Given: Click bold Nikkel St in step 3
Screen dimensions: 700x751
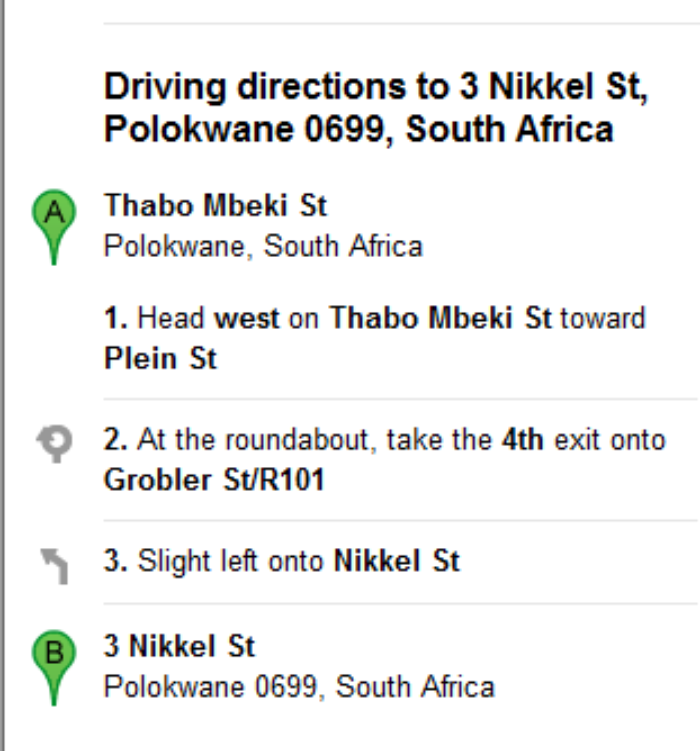Looking at the screenshot, I should [396, 561].
